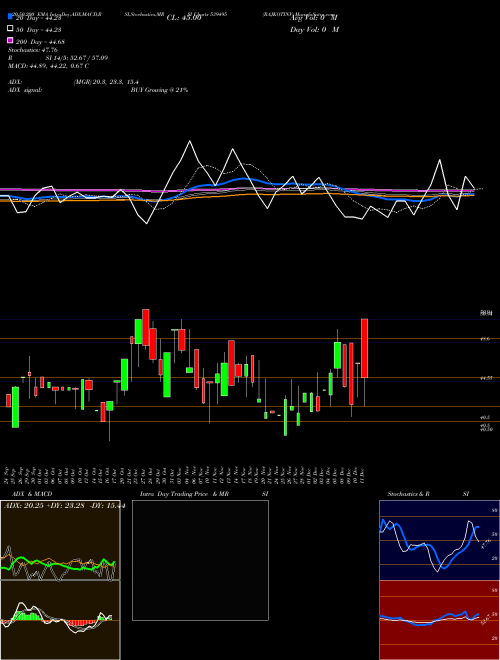The image size is (500, 660).
Task: Click the 'CL: 45.00' close price label
Action: tap(184, 18)
